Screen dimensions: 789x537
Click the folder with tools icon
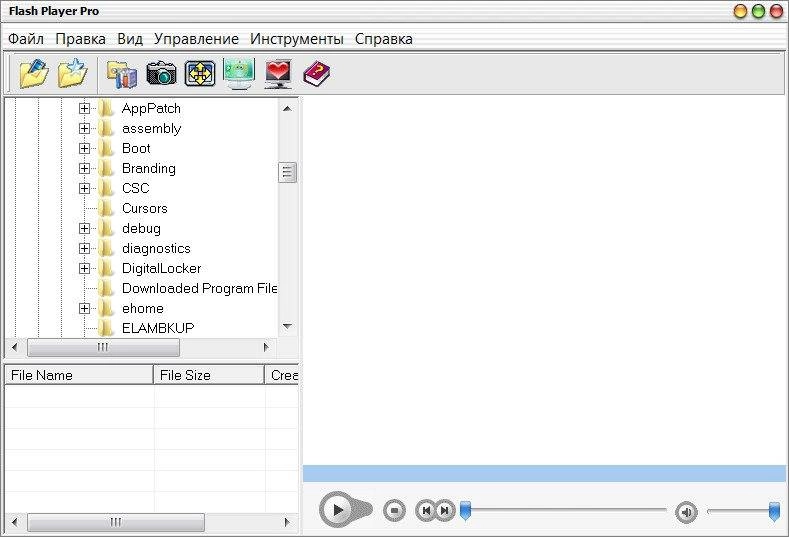tap(122, 74)
